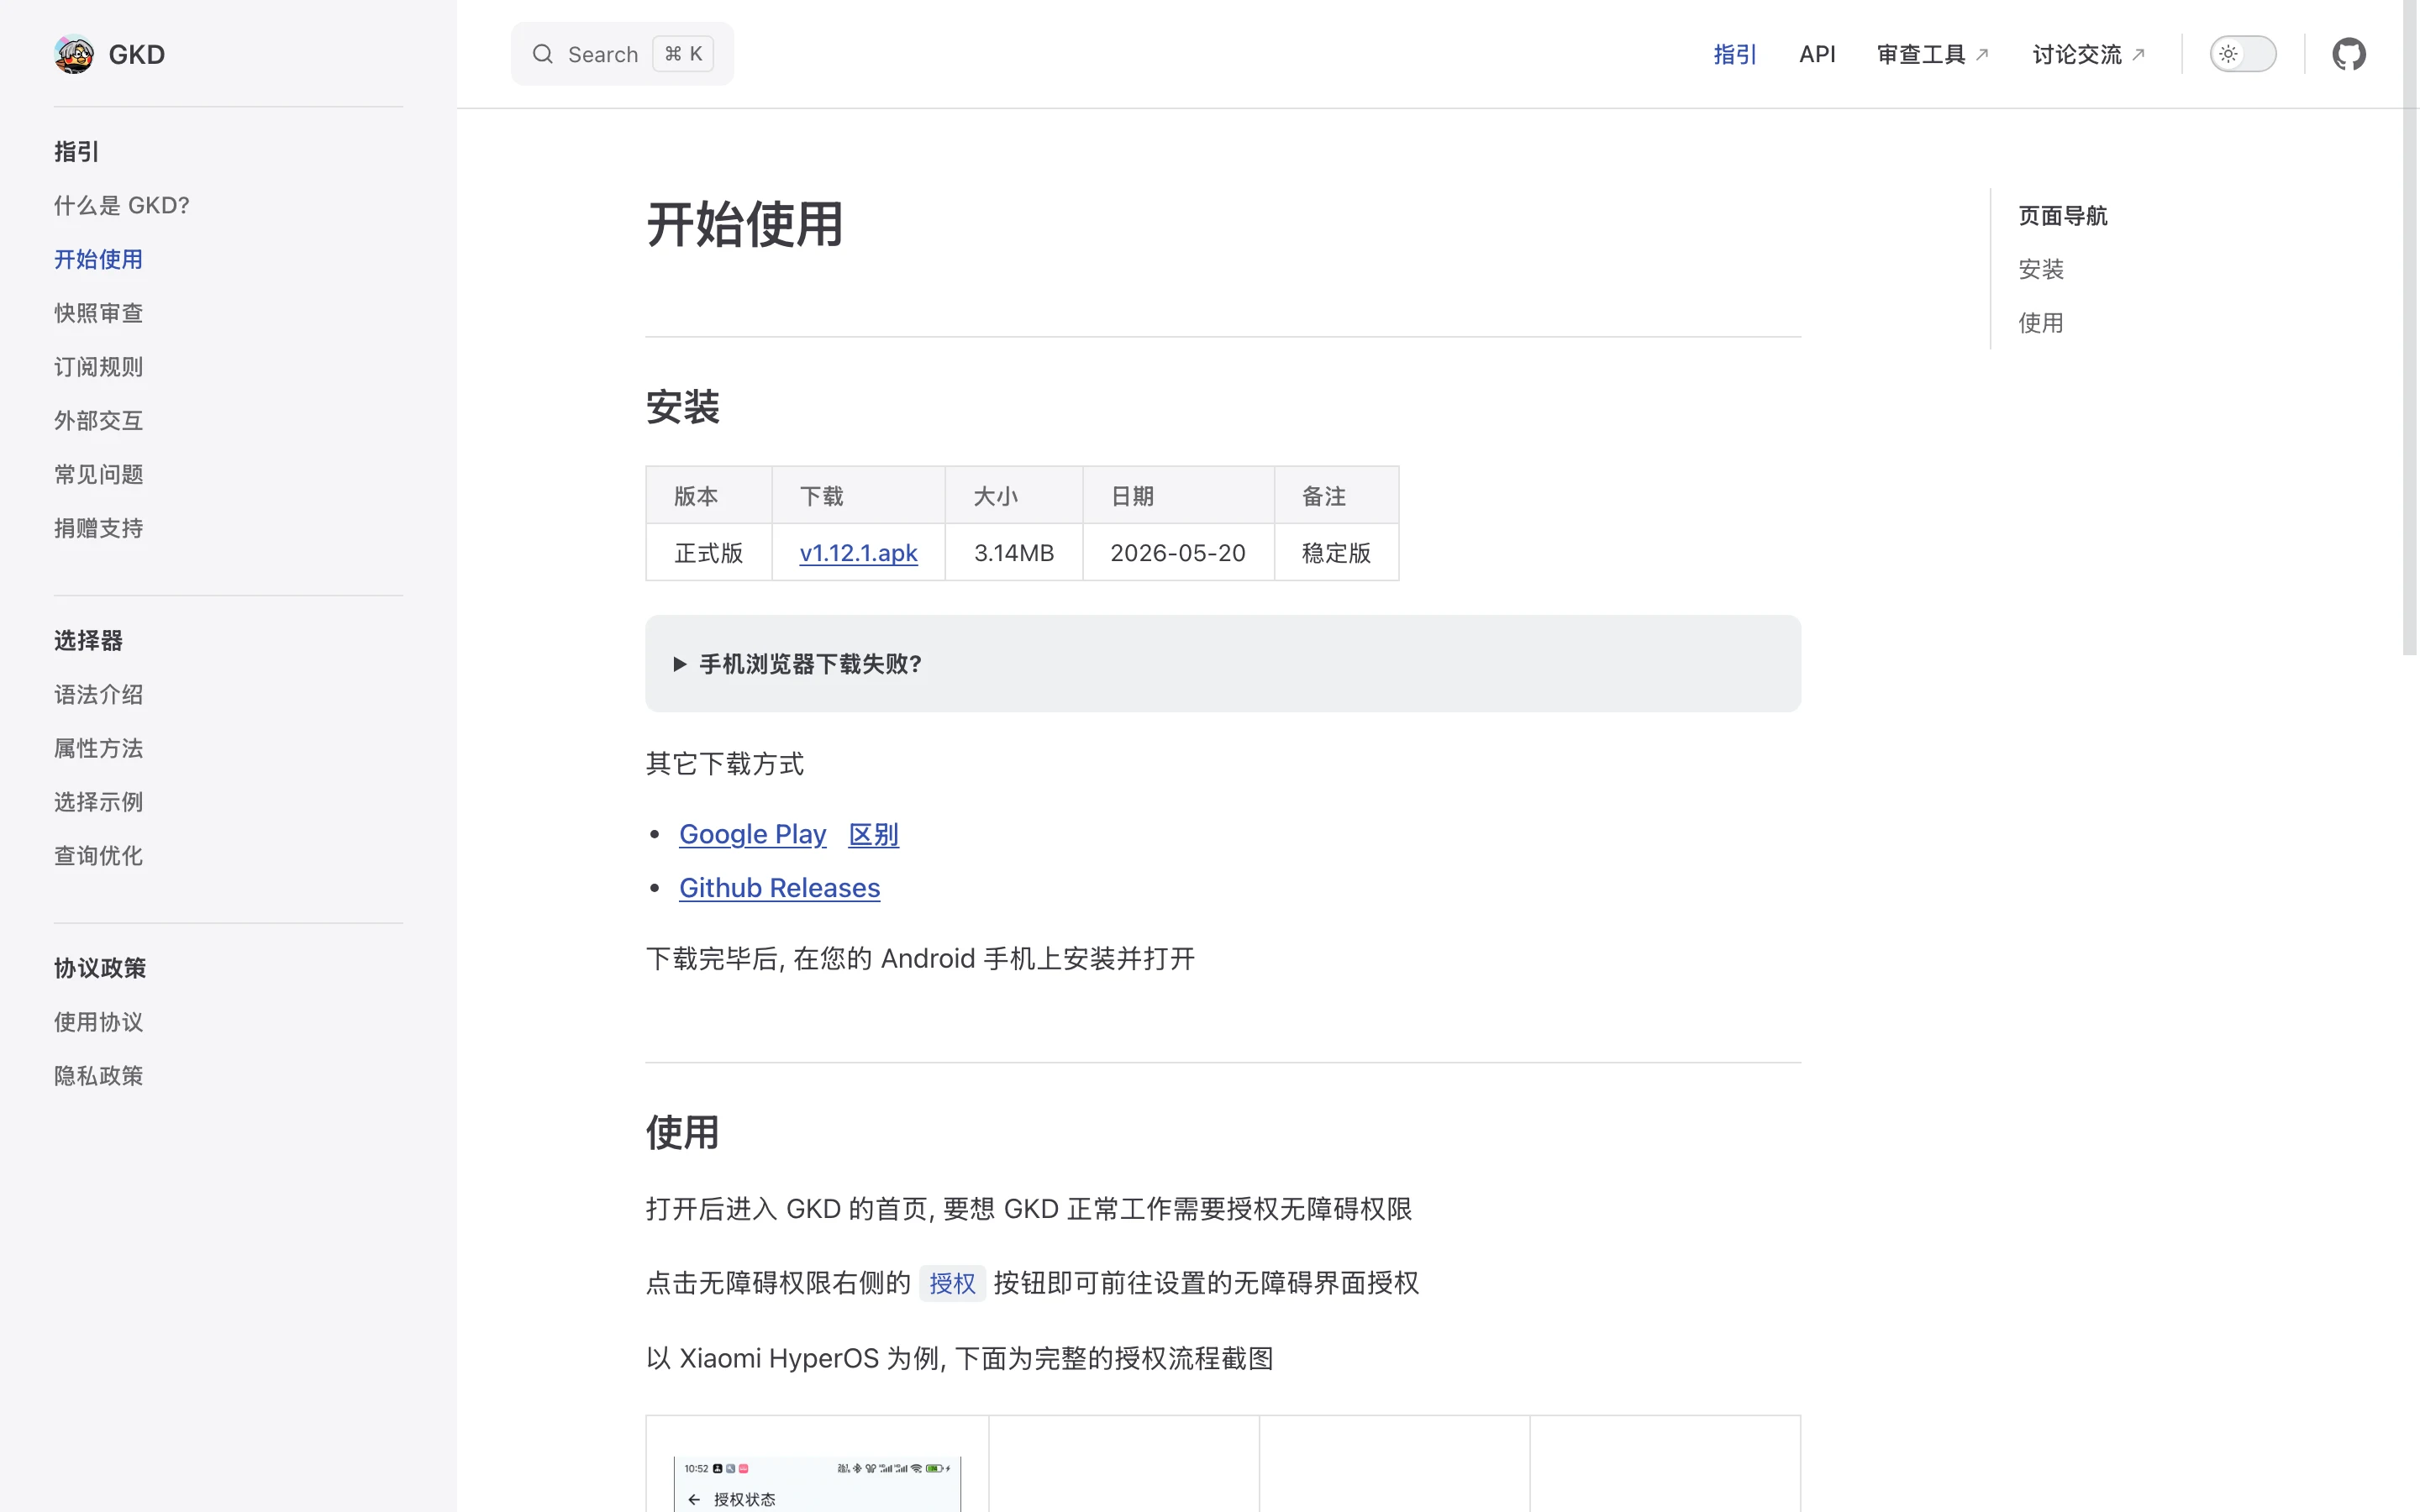The width and height of the screenshot is (2420, 1512).
Task: Open 外部交互 sidebar page
Action: point(98,421)
